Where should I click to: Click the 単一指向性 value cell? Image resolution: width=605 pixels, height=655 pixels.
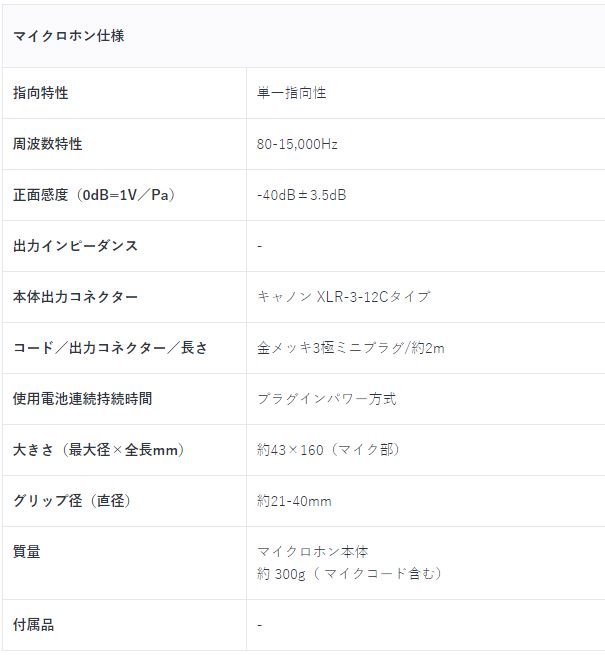point(291,93)
